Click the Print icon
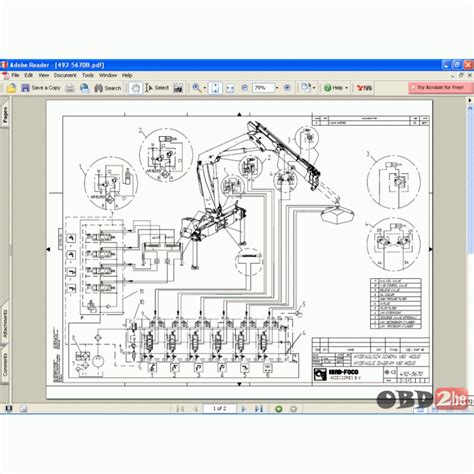 coord(70,88)
